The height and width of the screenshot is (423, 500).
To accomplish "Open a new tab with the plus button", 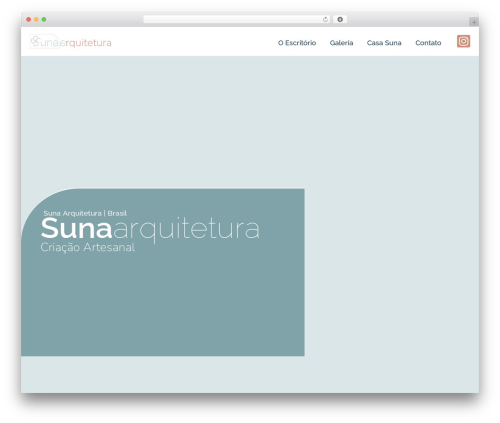I will 474,22.
